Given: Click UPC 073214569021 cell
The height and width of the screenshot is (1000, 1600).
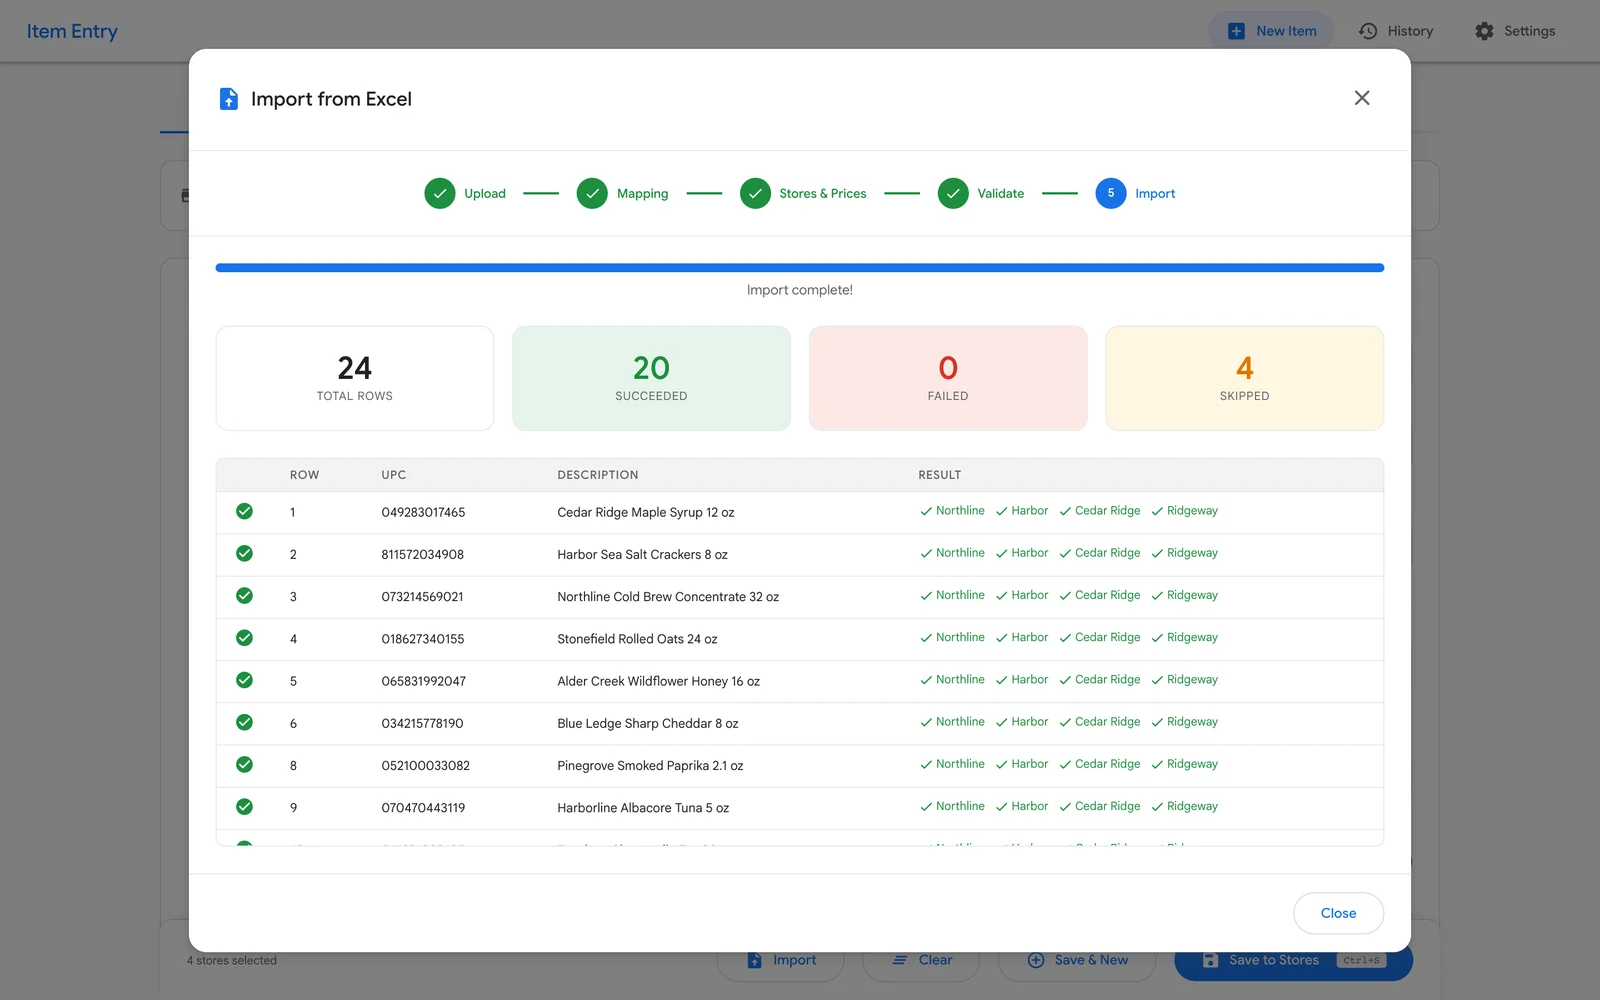Looking at the screenshot, I should (x=422, y=597).
